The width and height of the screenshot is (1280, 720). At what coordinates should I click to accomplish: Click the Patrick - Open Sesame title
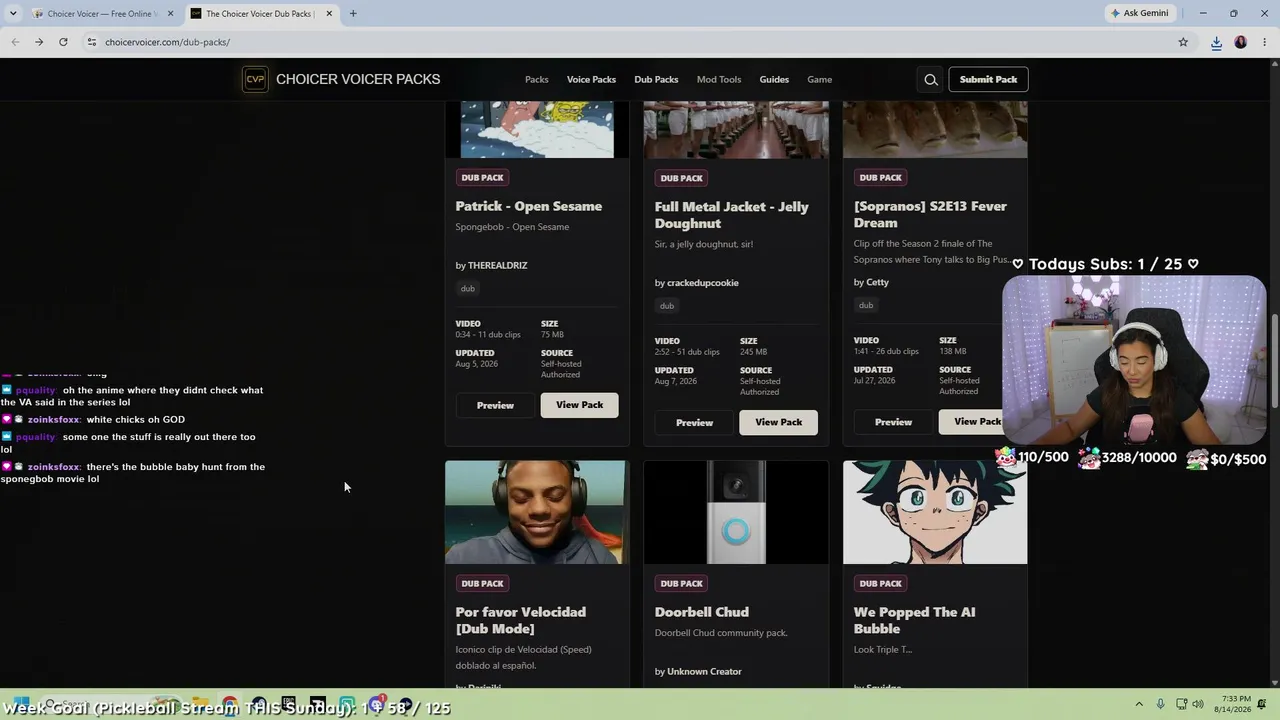click(x=529, y=206)
